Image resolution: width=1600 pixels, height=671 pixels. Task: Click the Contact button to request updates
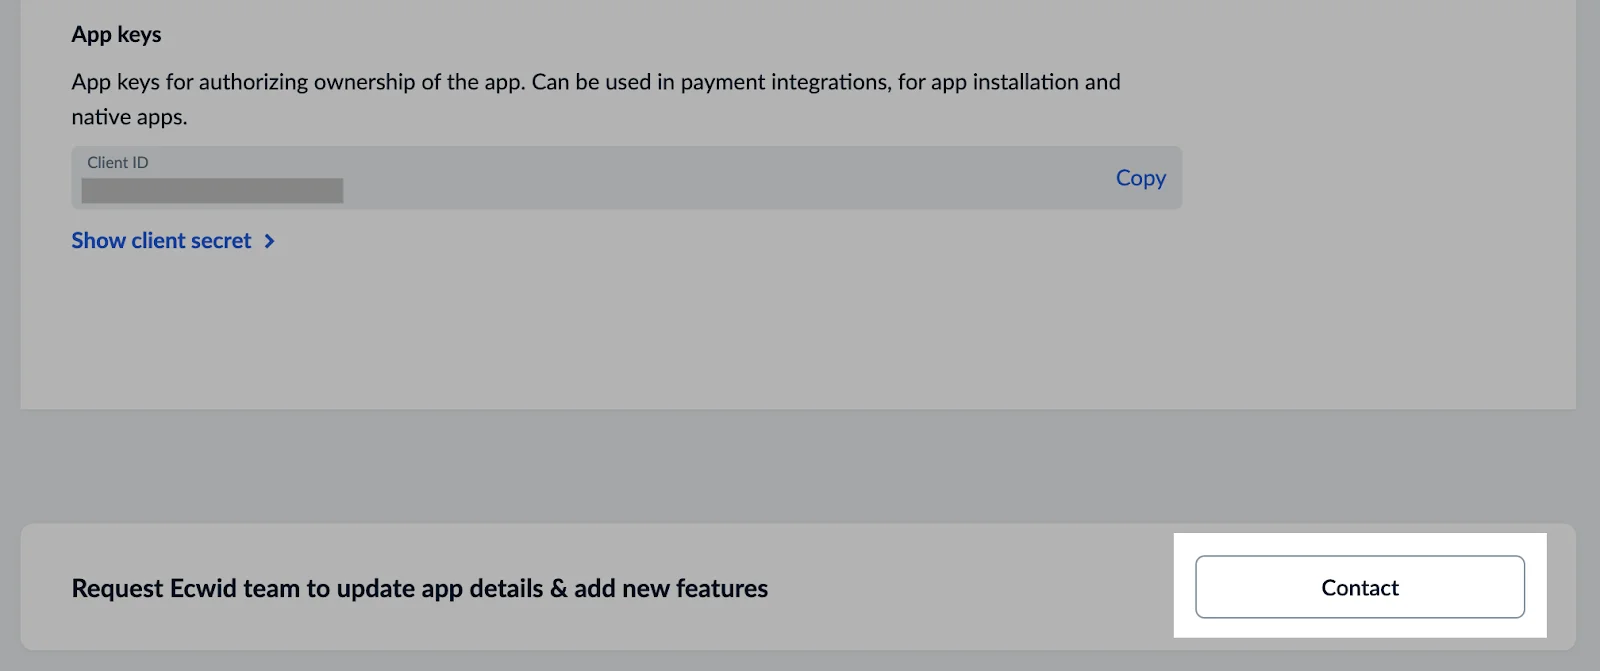(x=1358, y=587)
